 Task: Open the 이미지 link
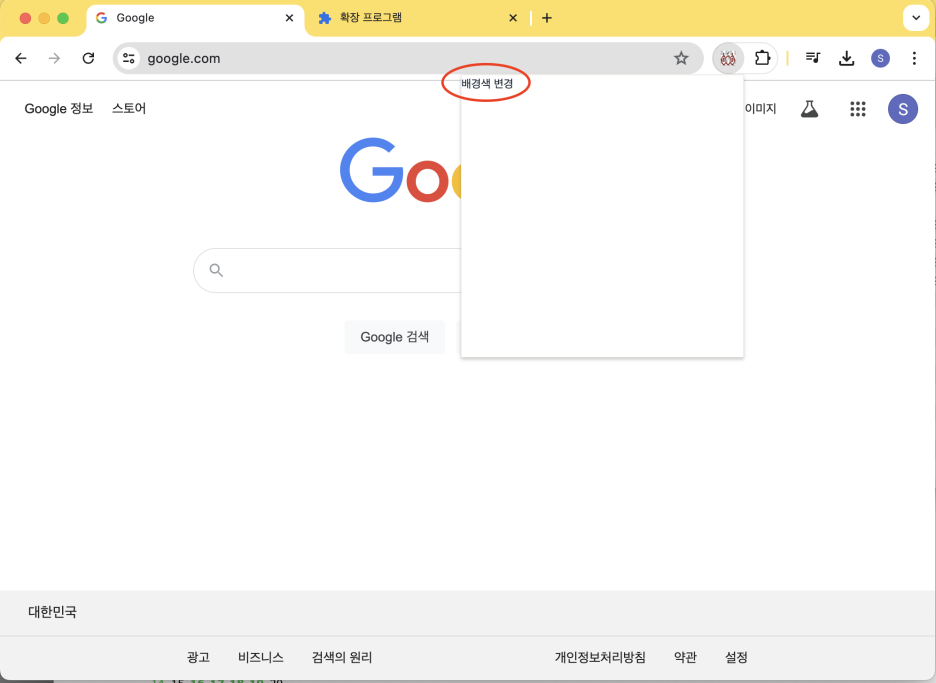(760, 109)
